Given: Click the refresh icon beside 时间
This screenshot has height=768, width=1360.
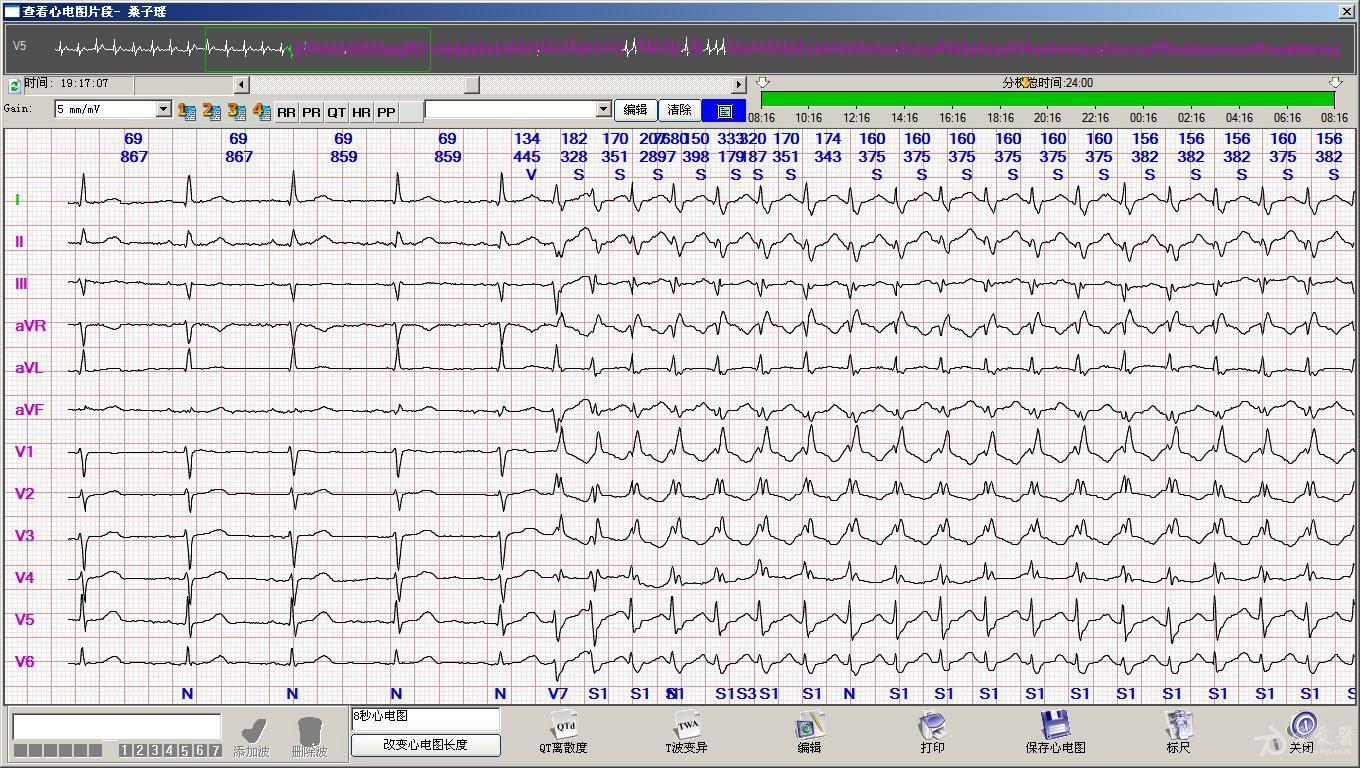Looking at the screenshot, I should tap(14, 85).
